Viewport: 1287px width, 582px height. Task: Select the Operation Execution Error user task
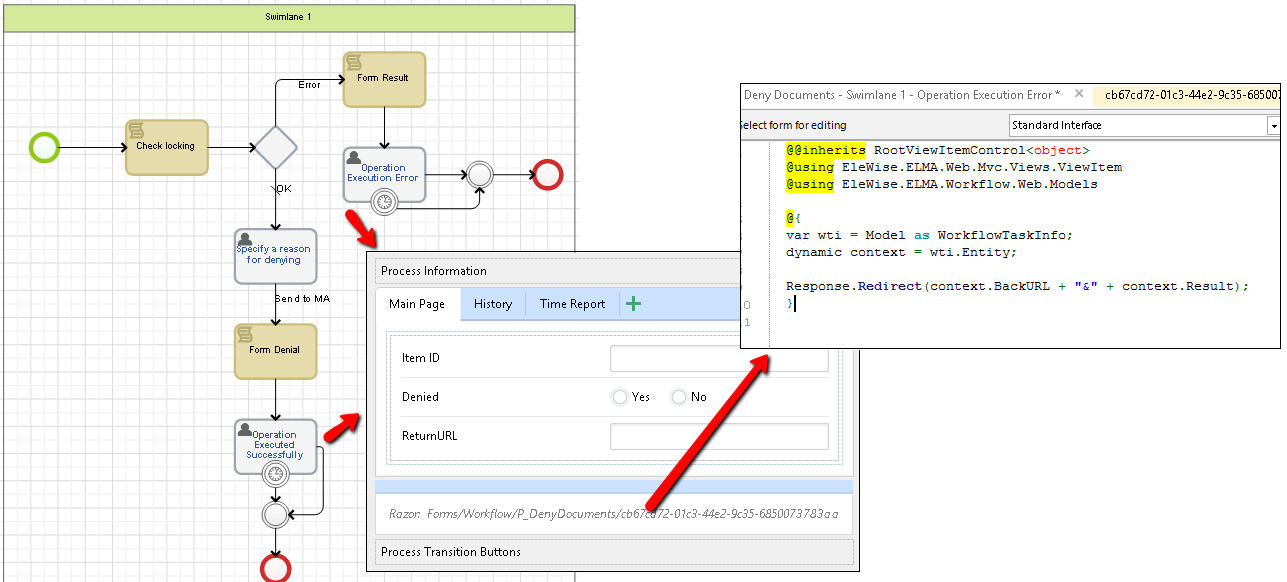[x=384, y=172]
